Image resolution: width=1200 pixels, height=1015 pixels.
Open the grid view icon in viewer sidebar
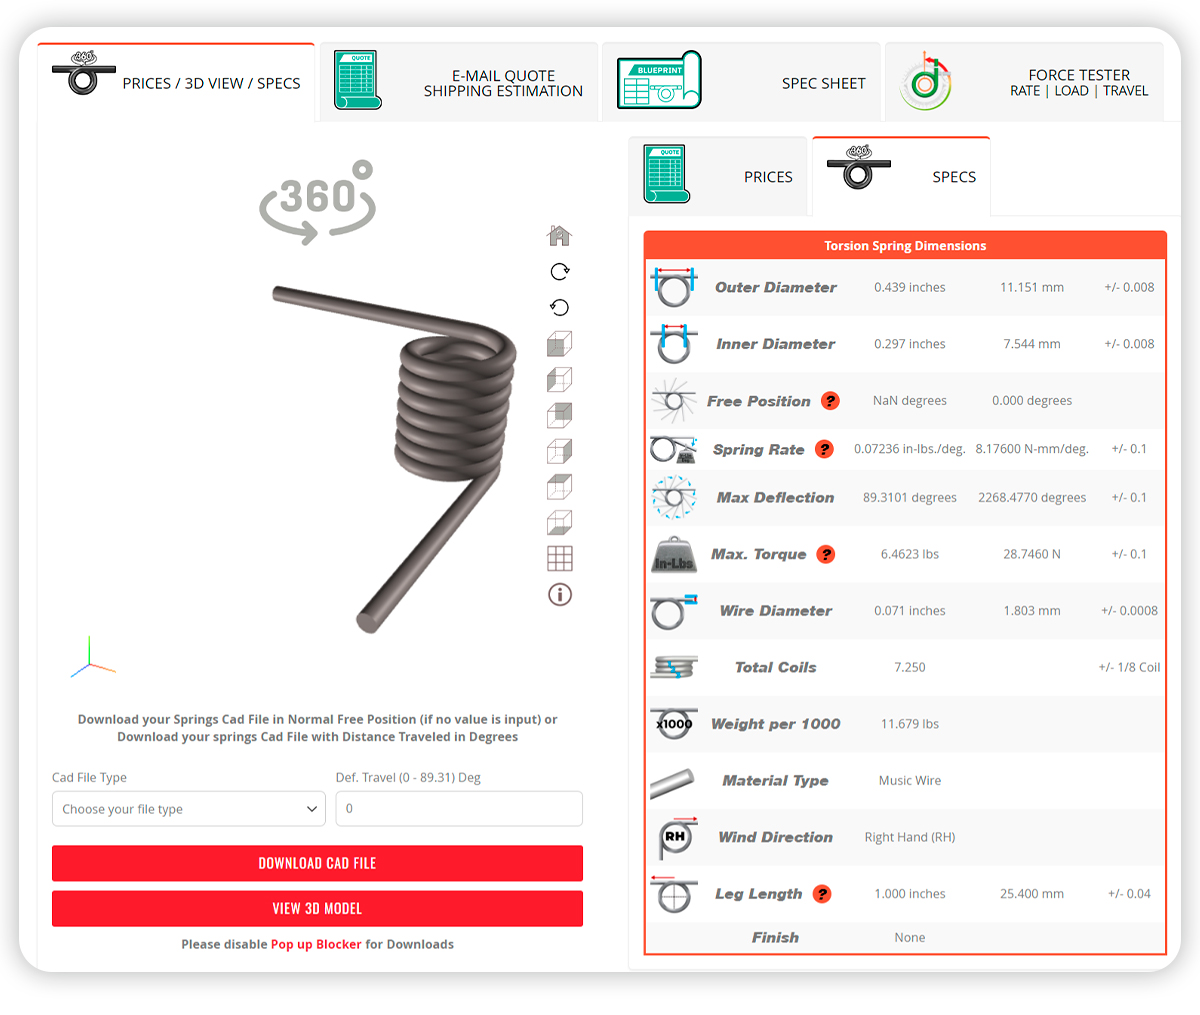pyautogui.click(x=559, y=559)
